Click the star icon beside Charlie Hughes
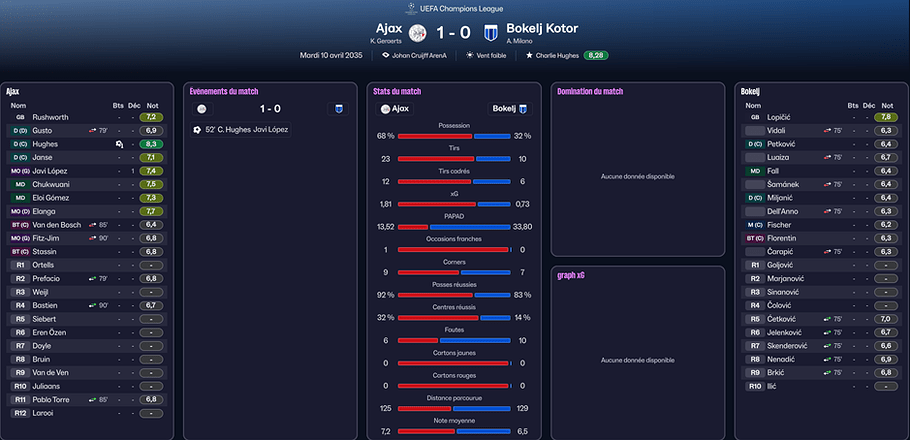This screenshot has height=440, width=910. point(529,55)
